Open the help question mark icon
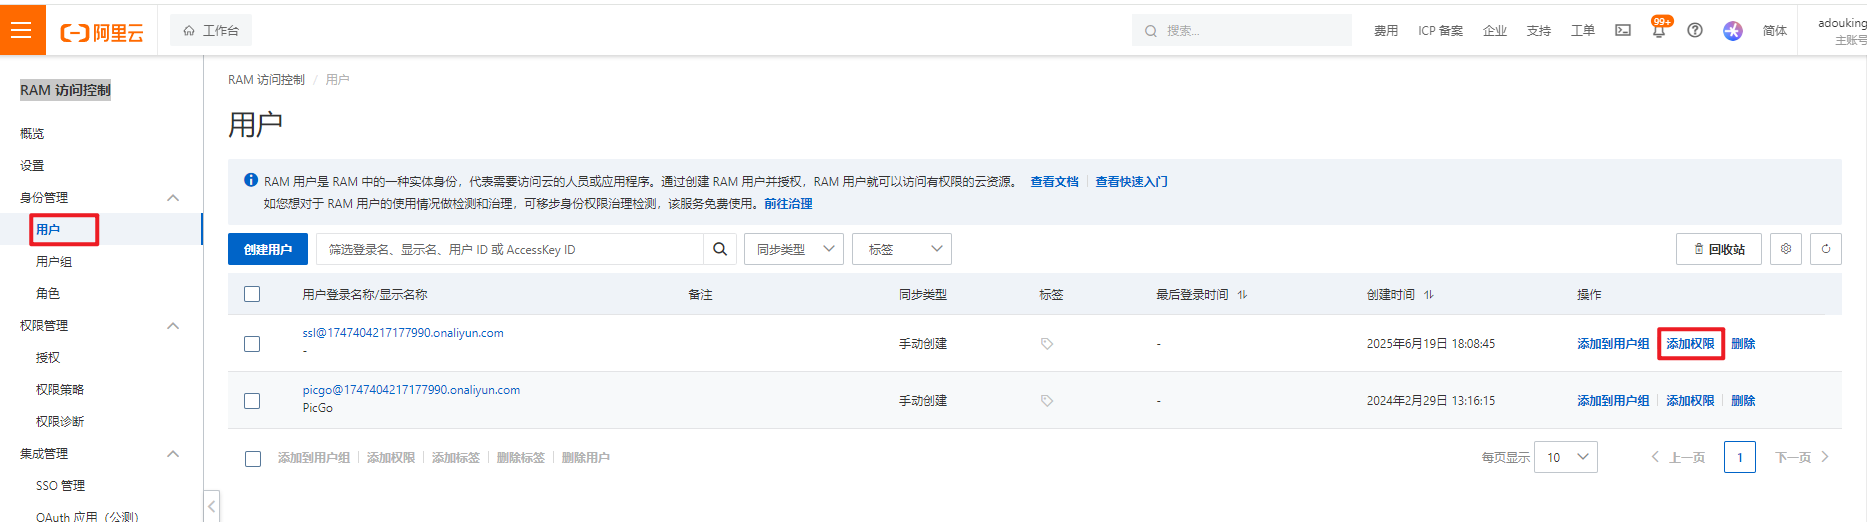 (1695, 31)
